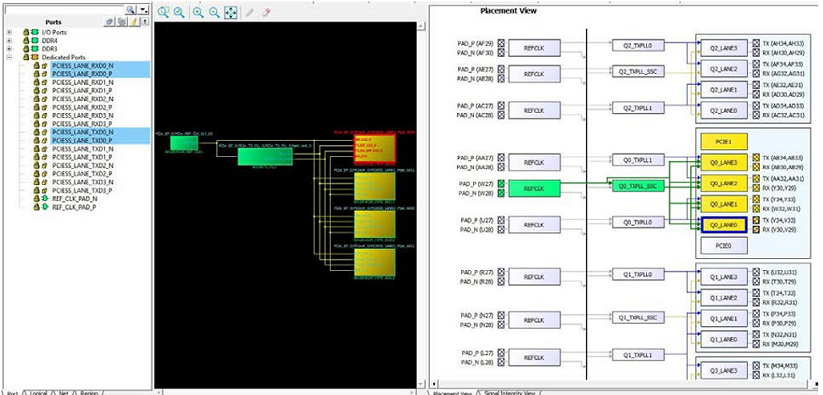This screenshot has height=395, width=823.
Task: Click the first zoom tool icon in the toolbar
Action: 164,13
